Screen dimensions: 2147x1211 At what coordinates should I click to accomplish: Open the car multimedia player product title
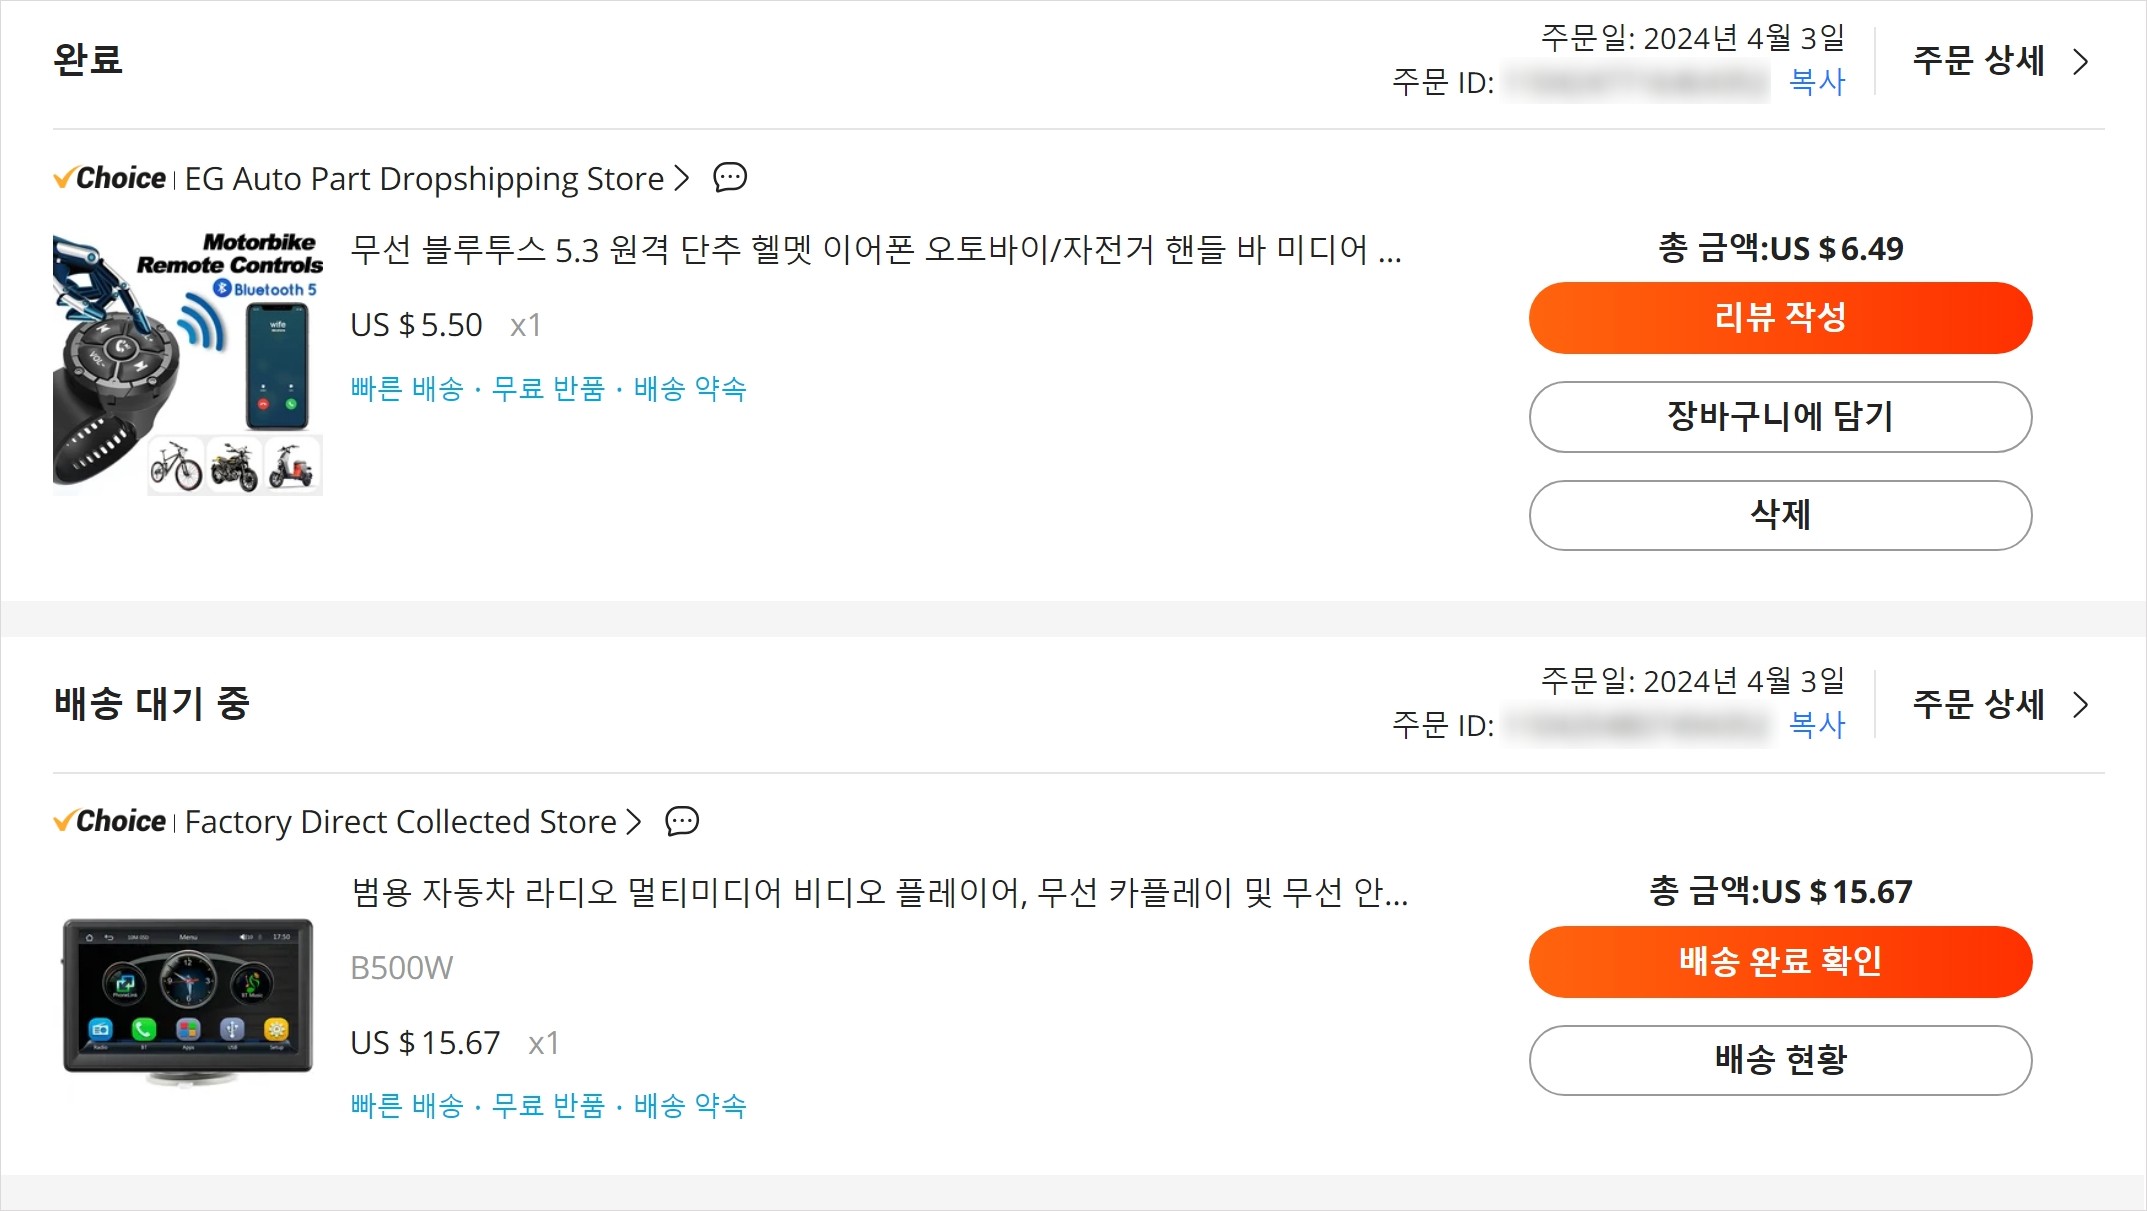(x=879, y=892)
